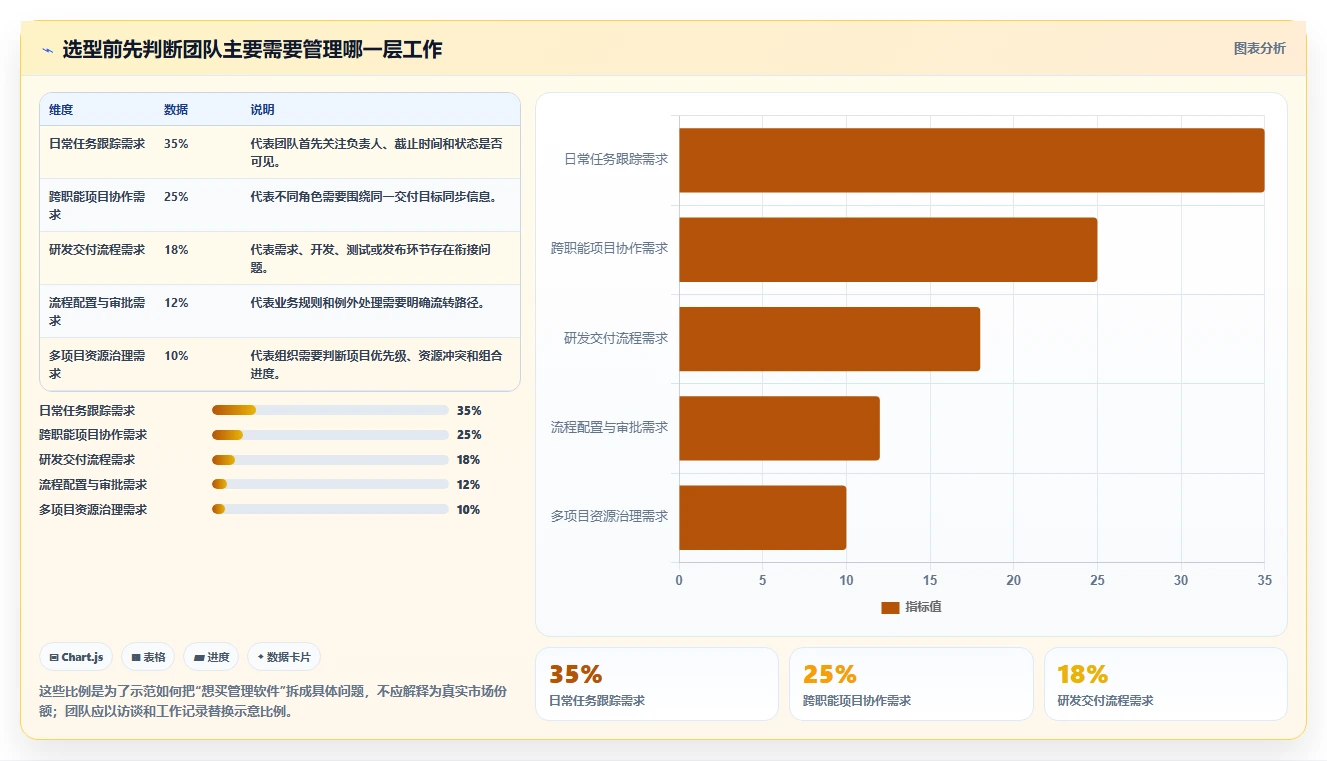Image resolution: width=1327 pixels, height=761 pixels.
Task: Click the chart axis label 日常任务跟踪需求
Action: coord(616,159)
